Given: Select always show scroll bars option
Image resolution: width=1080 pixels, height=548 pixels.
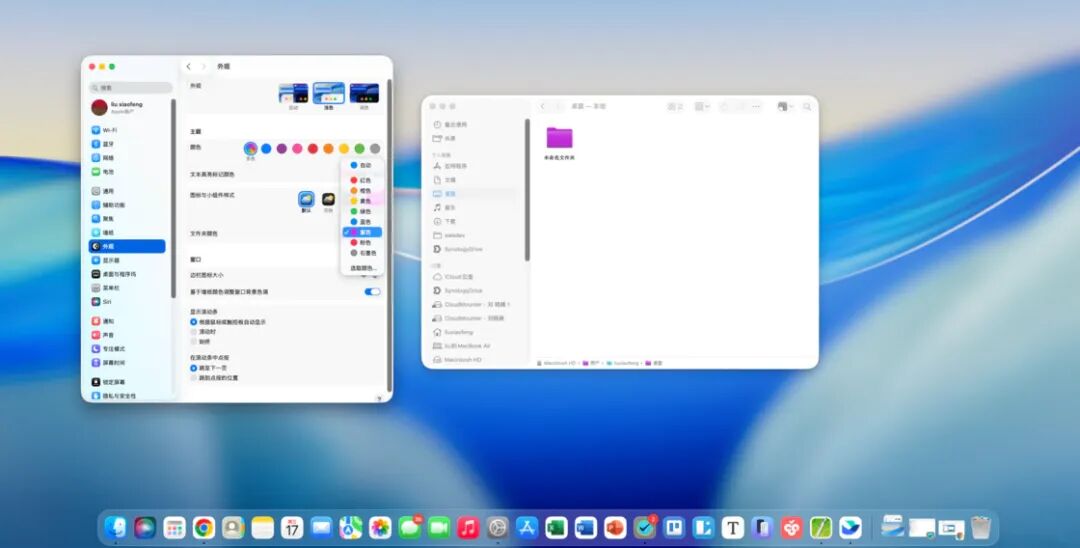Looking at the screenshot, I should pyautogui.click(x=194, y=341).
